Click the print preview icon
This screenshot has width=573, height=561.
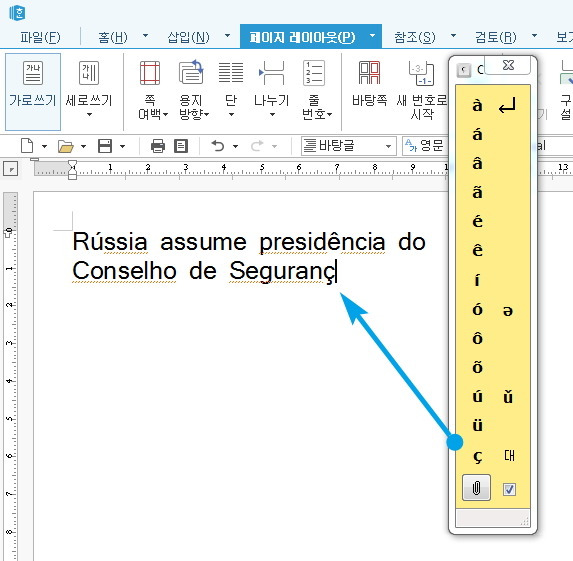coord(181,146)
